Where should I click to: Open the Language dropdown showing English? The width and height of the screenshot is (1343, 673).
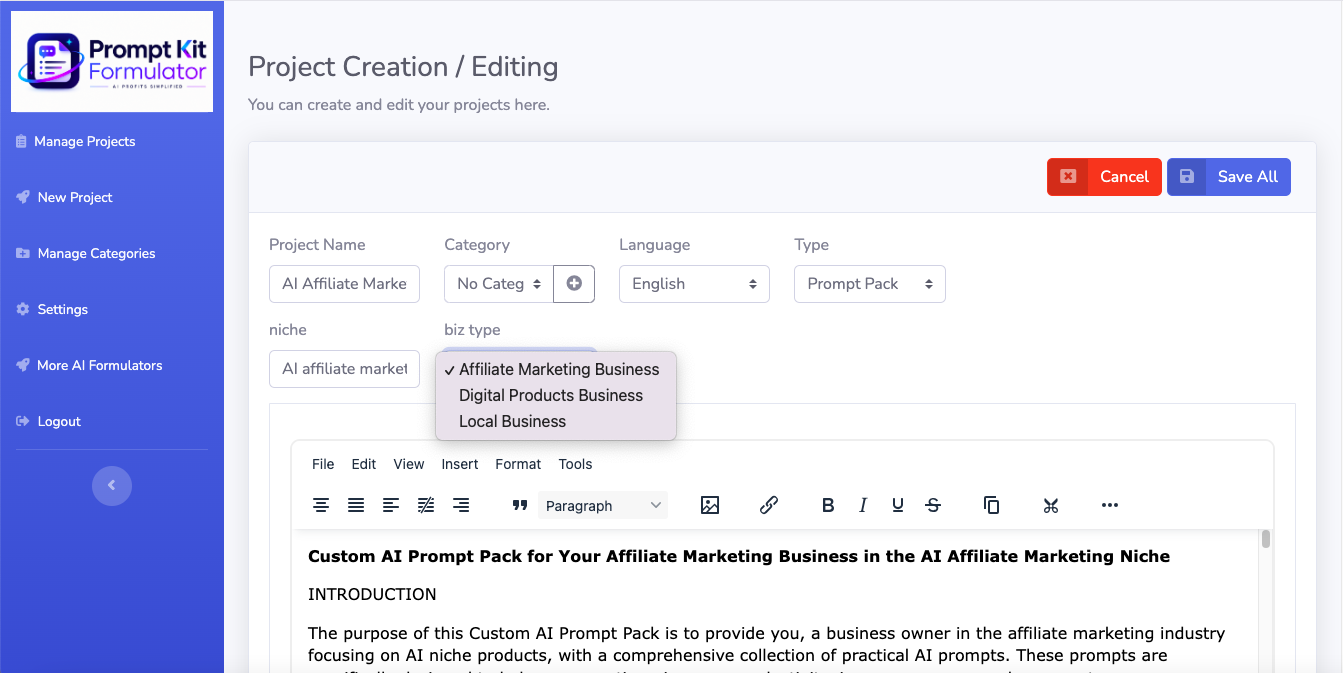(x=694, y=284)
